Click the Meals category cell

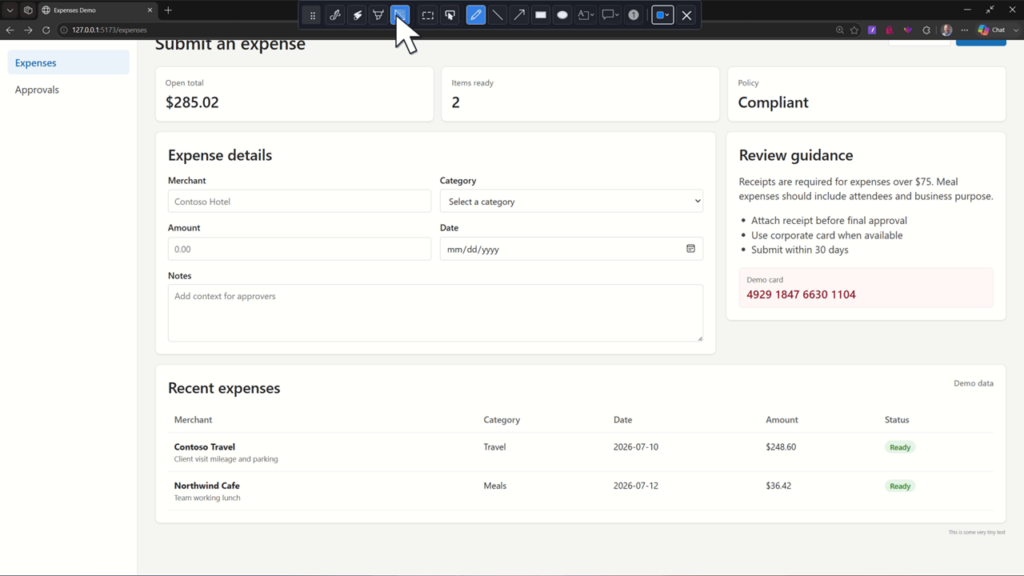coord(495,485)
